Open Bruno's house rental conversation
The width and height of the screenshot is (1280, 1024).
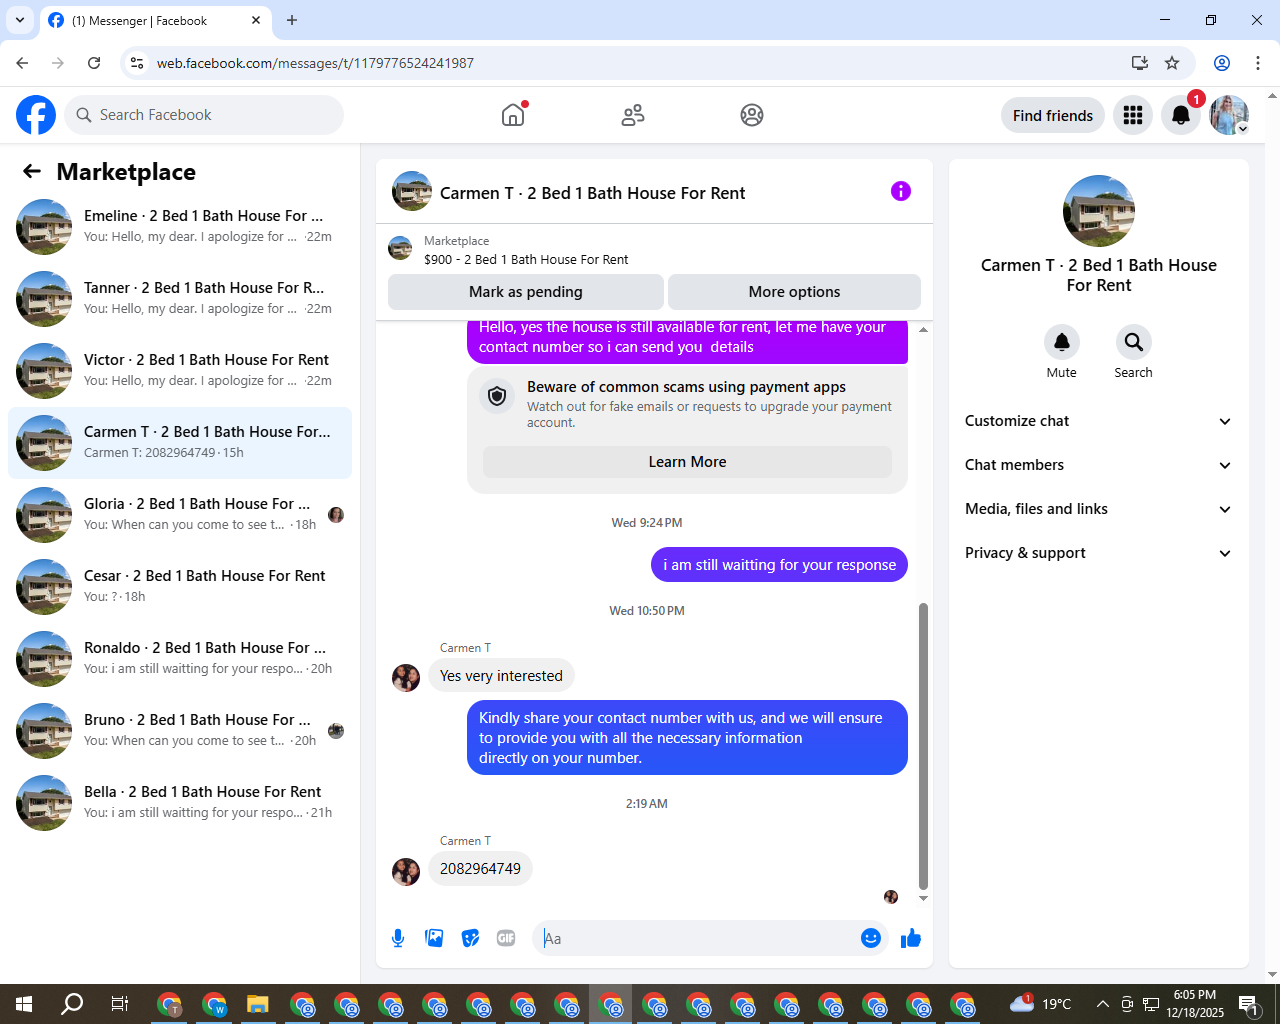pos(180,731)
